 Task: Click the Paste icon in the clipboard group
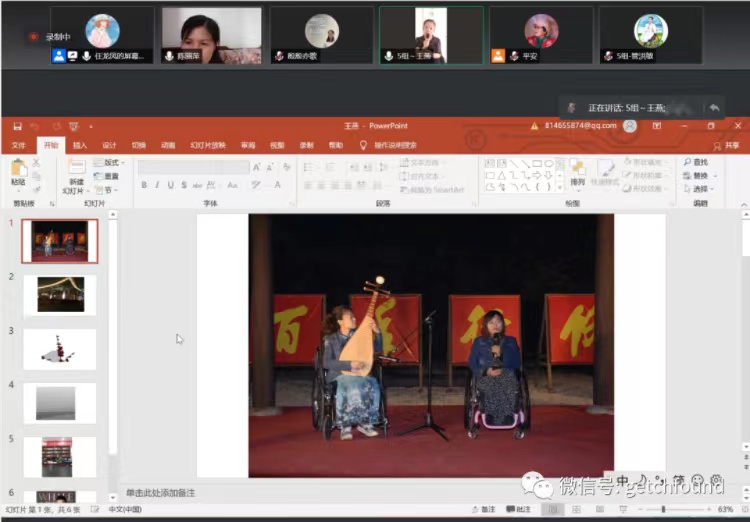click(x=18, y=169)
